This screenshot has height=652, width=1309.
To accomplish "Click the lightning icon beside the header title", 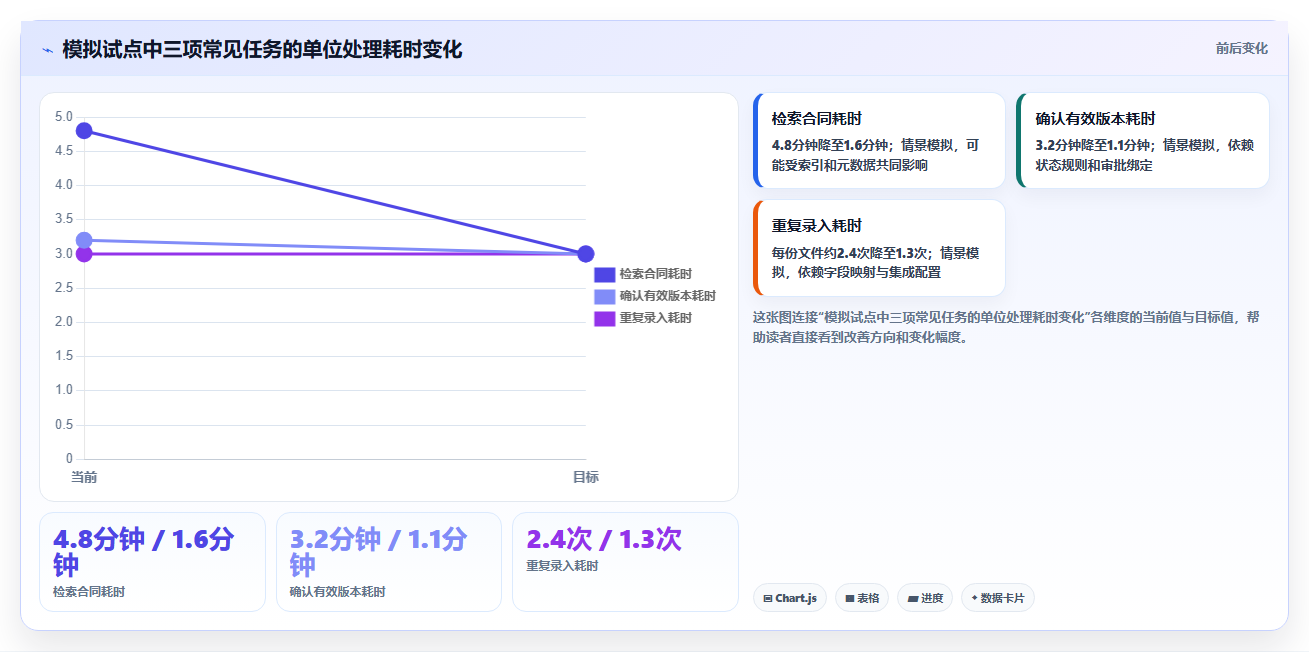I will click(x=47, y=50).
